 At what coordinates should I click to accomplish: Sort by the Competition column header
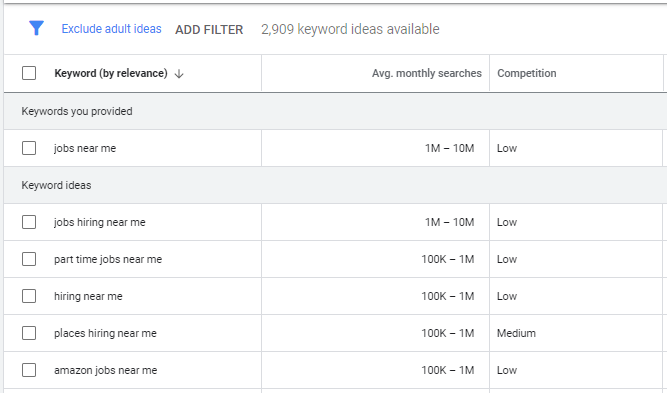point(527,73)
